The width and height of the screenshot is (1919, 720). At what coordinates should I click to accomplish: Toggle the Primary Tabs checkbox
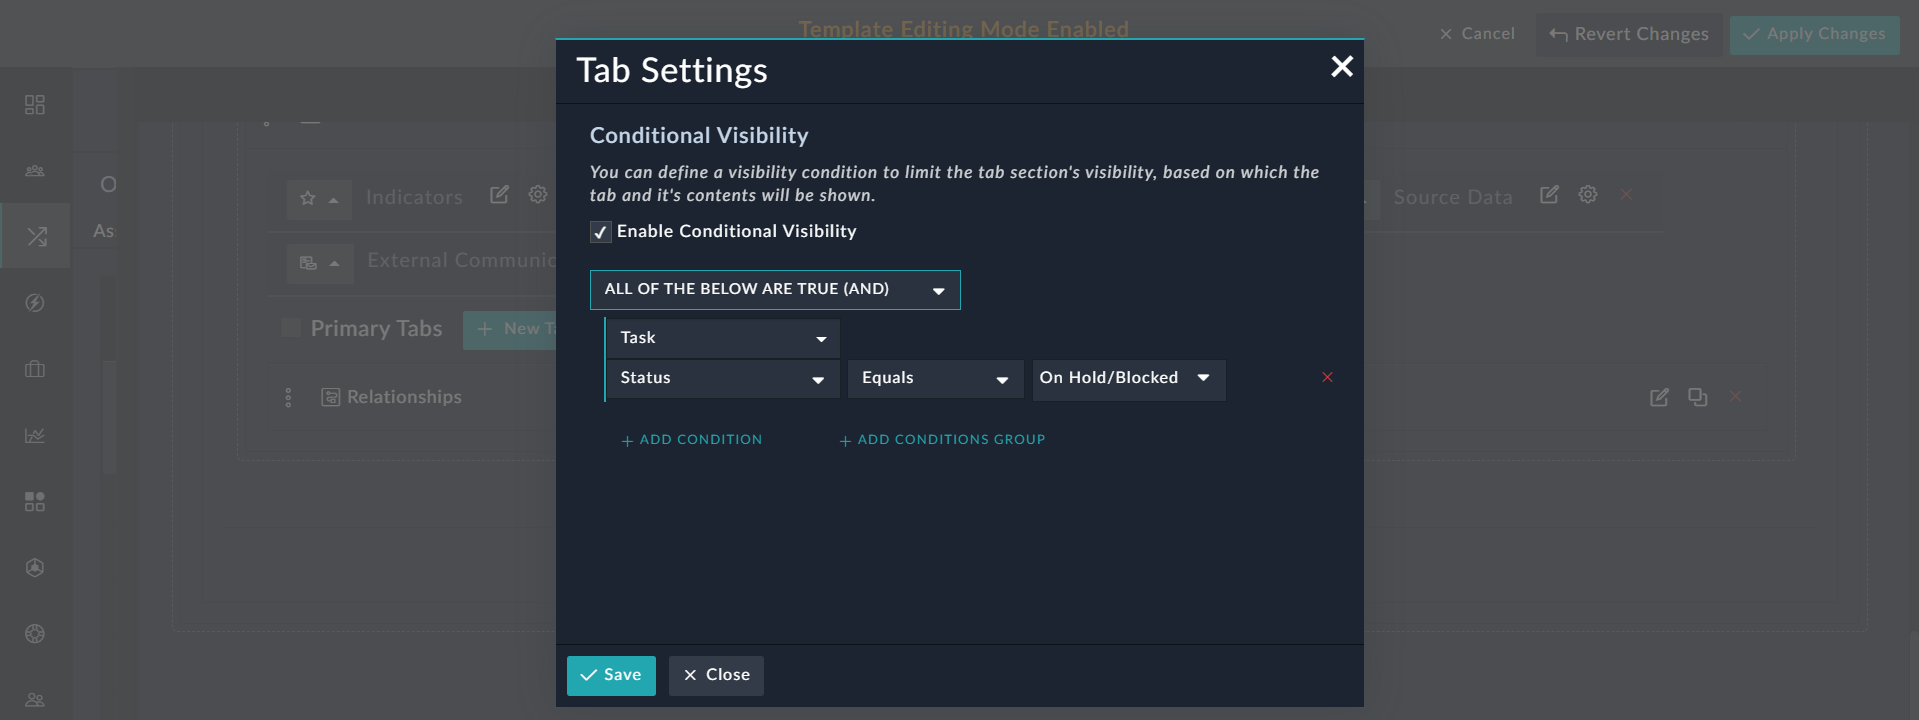(x=291, y=328)
